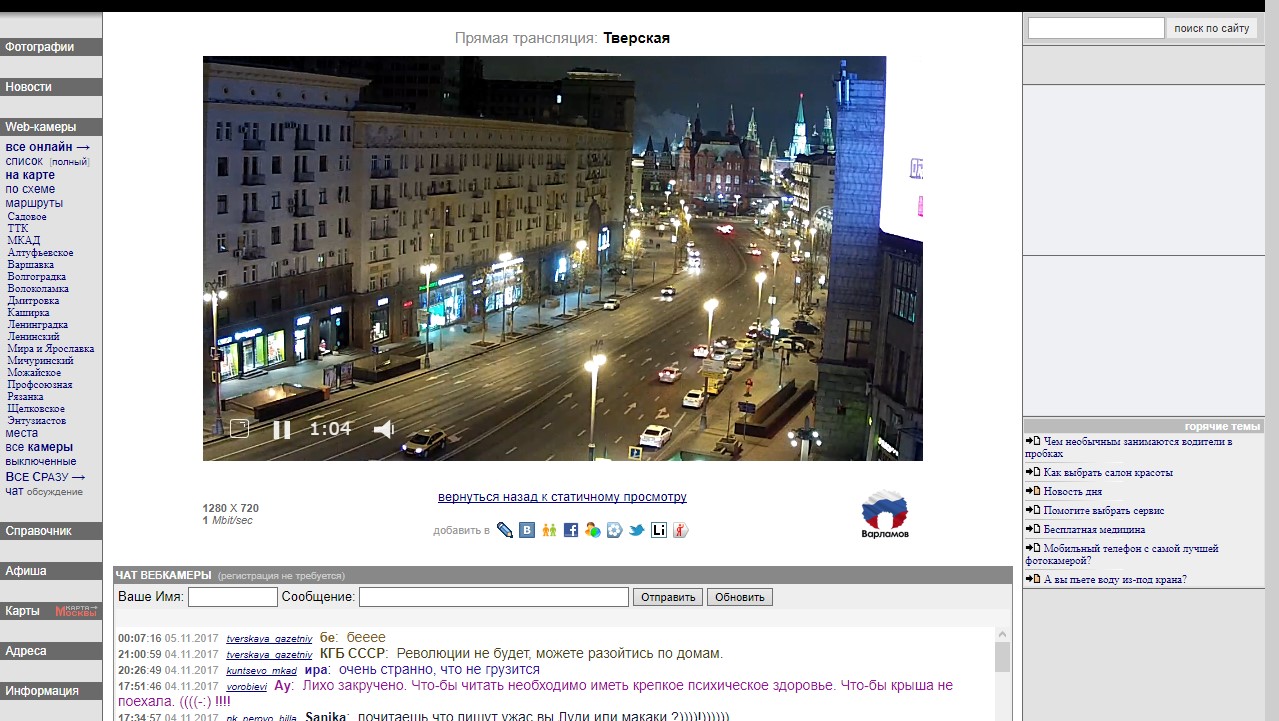Image resolution: width=1279 pixels, height=721 pixels.
Task: Mute the webcam video sound
Action: (384, 429)
